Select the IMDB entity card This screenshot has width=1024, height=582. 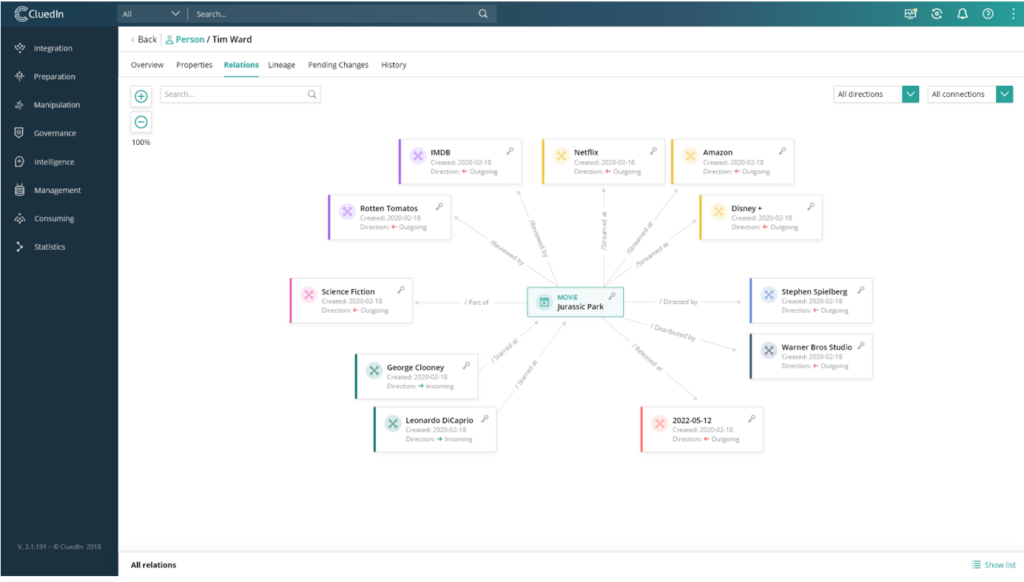[460, 161]
